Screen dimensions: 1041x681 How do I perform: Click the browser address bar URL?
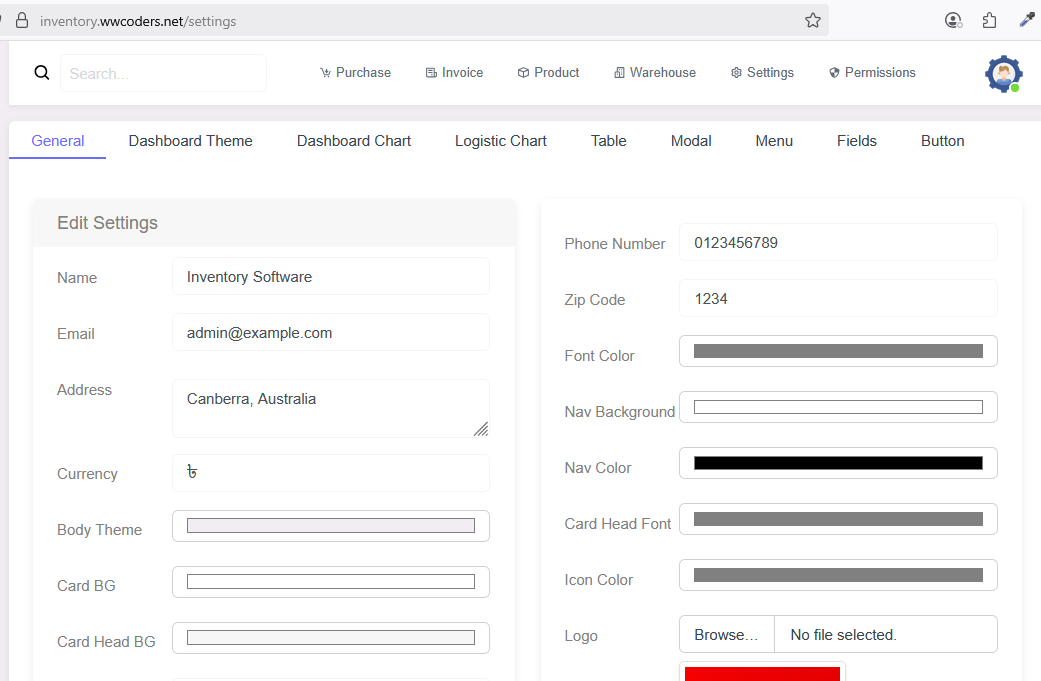[x=138, y=21]
